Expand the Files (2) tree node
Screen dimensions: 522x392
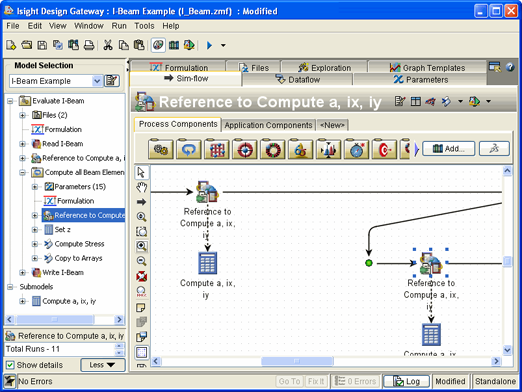[22, 115]
